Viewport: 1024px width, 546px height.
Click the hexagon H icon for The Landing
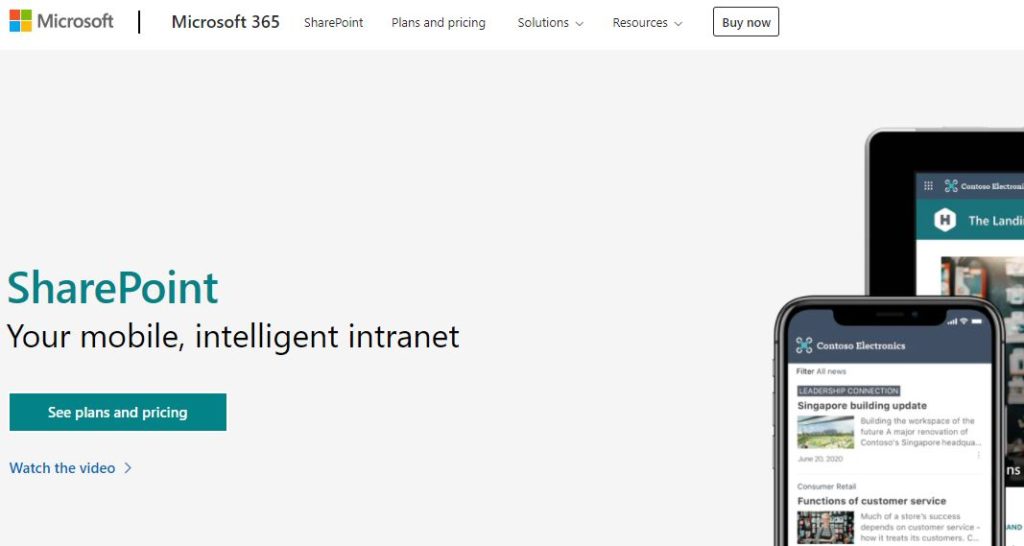coord(944,220)
